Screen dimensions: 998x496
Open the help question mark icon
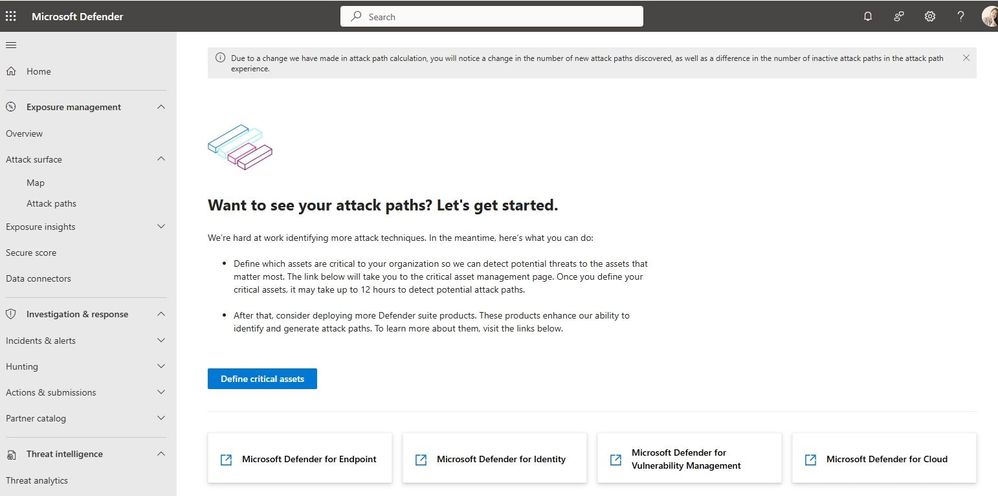pyautogui.click(x=960, y=17)
